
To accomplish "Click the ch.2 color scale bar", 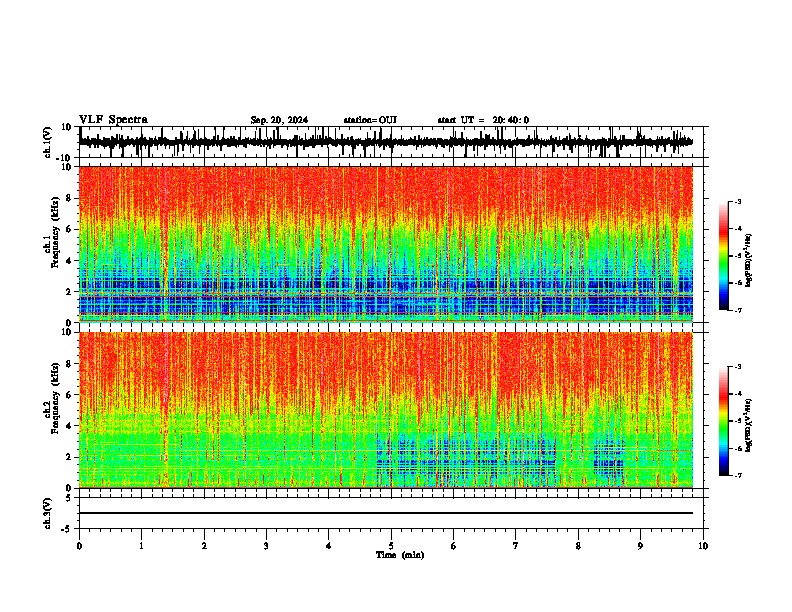I will (x=724, y=421).
